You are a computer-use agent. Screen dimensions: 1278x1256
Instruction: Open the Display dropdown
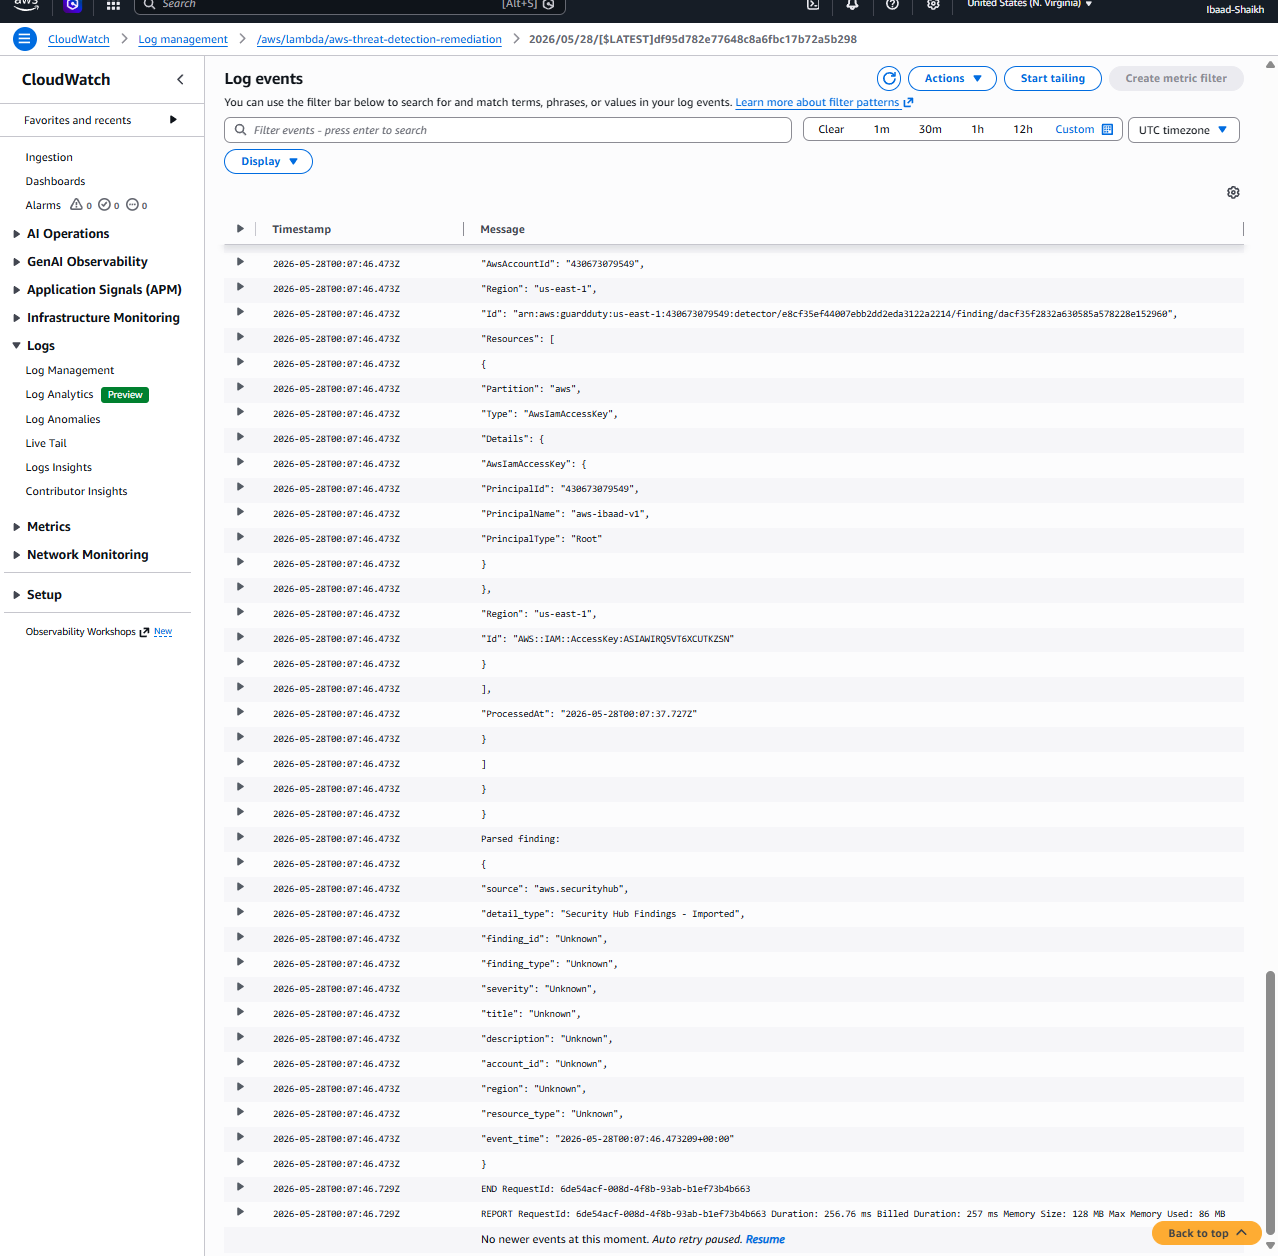click(x=268, y=161)
